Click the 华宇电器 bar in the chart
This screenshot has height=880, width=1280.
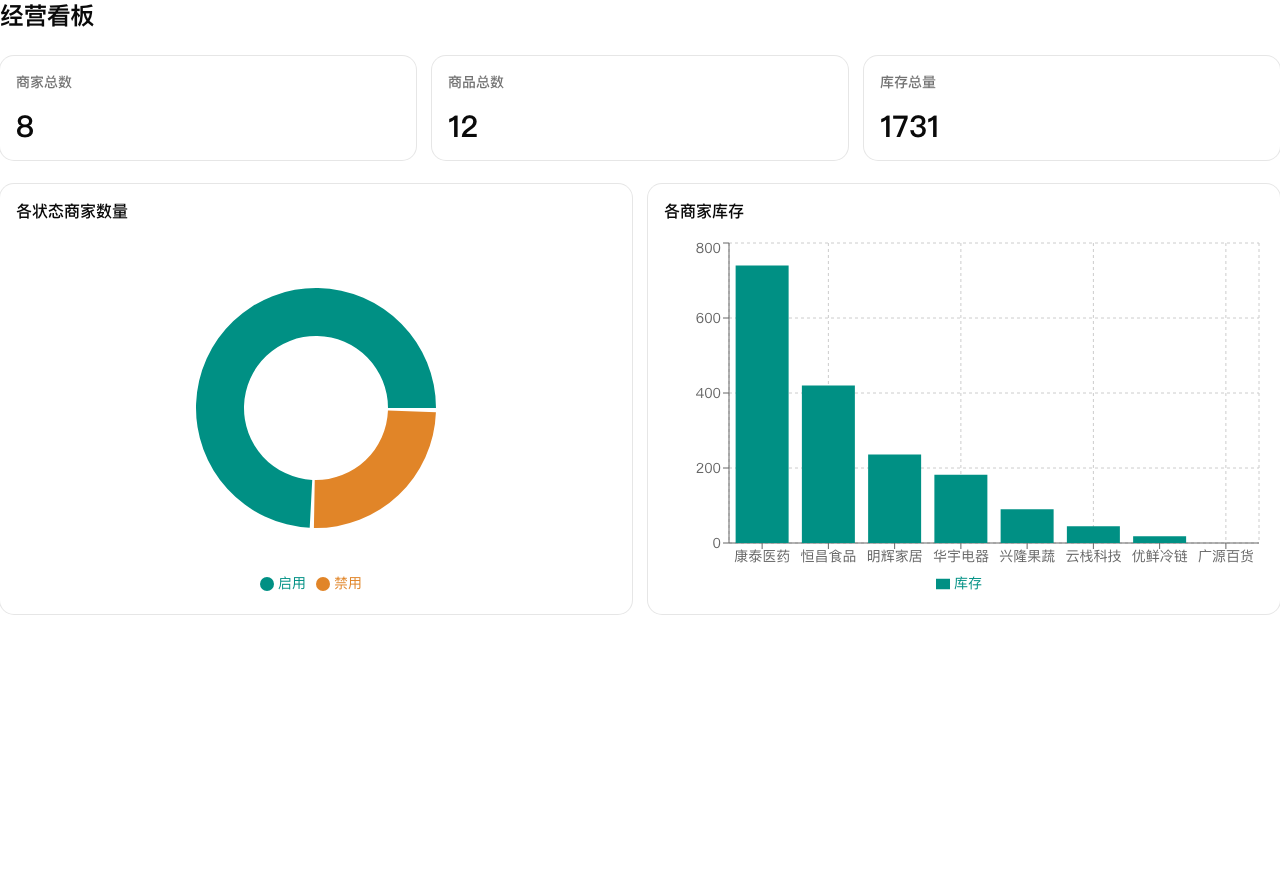point(961,509)
